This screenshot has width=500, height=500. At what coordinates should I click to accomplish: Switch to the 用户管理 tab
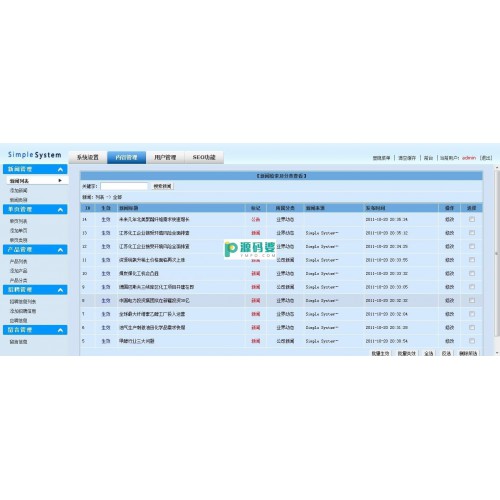click(165, 157)
